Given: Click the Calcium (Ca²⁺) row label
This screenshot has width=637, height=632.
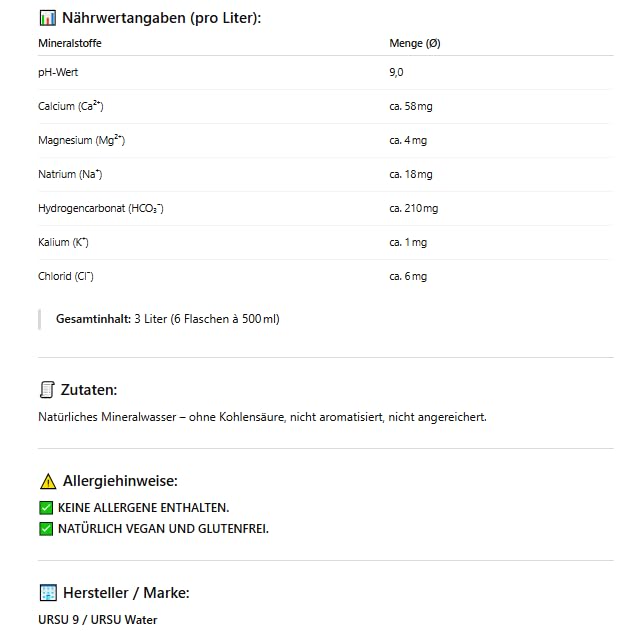Looking at the screenshot, I should pyautogui.click(x=71, y=107).
